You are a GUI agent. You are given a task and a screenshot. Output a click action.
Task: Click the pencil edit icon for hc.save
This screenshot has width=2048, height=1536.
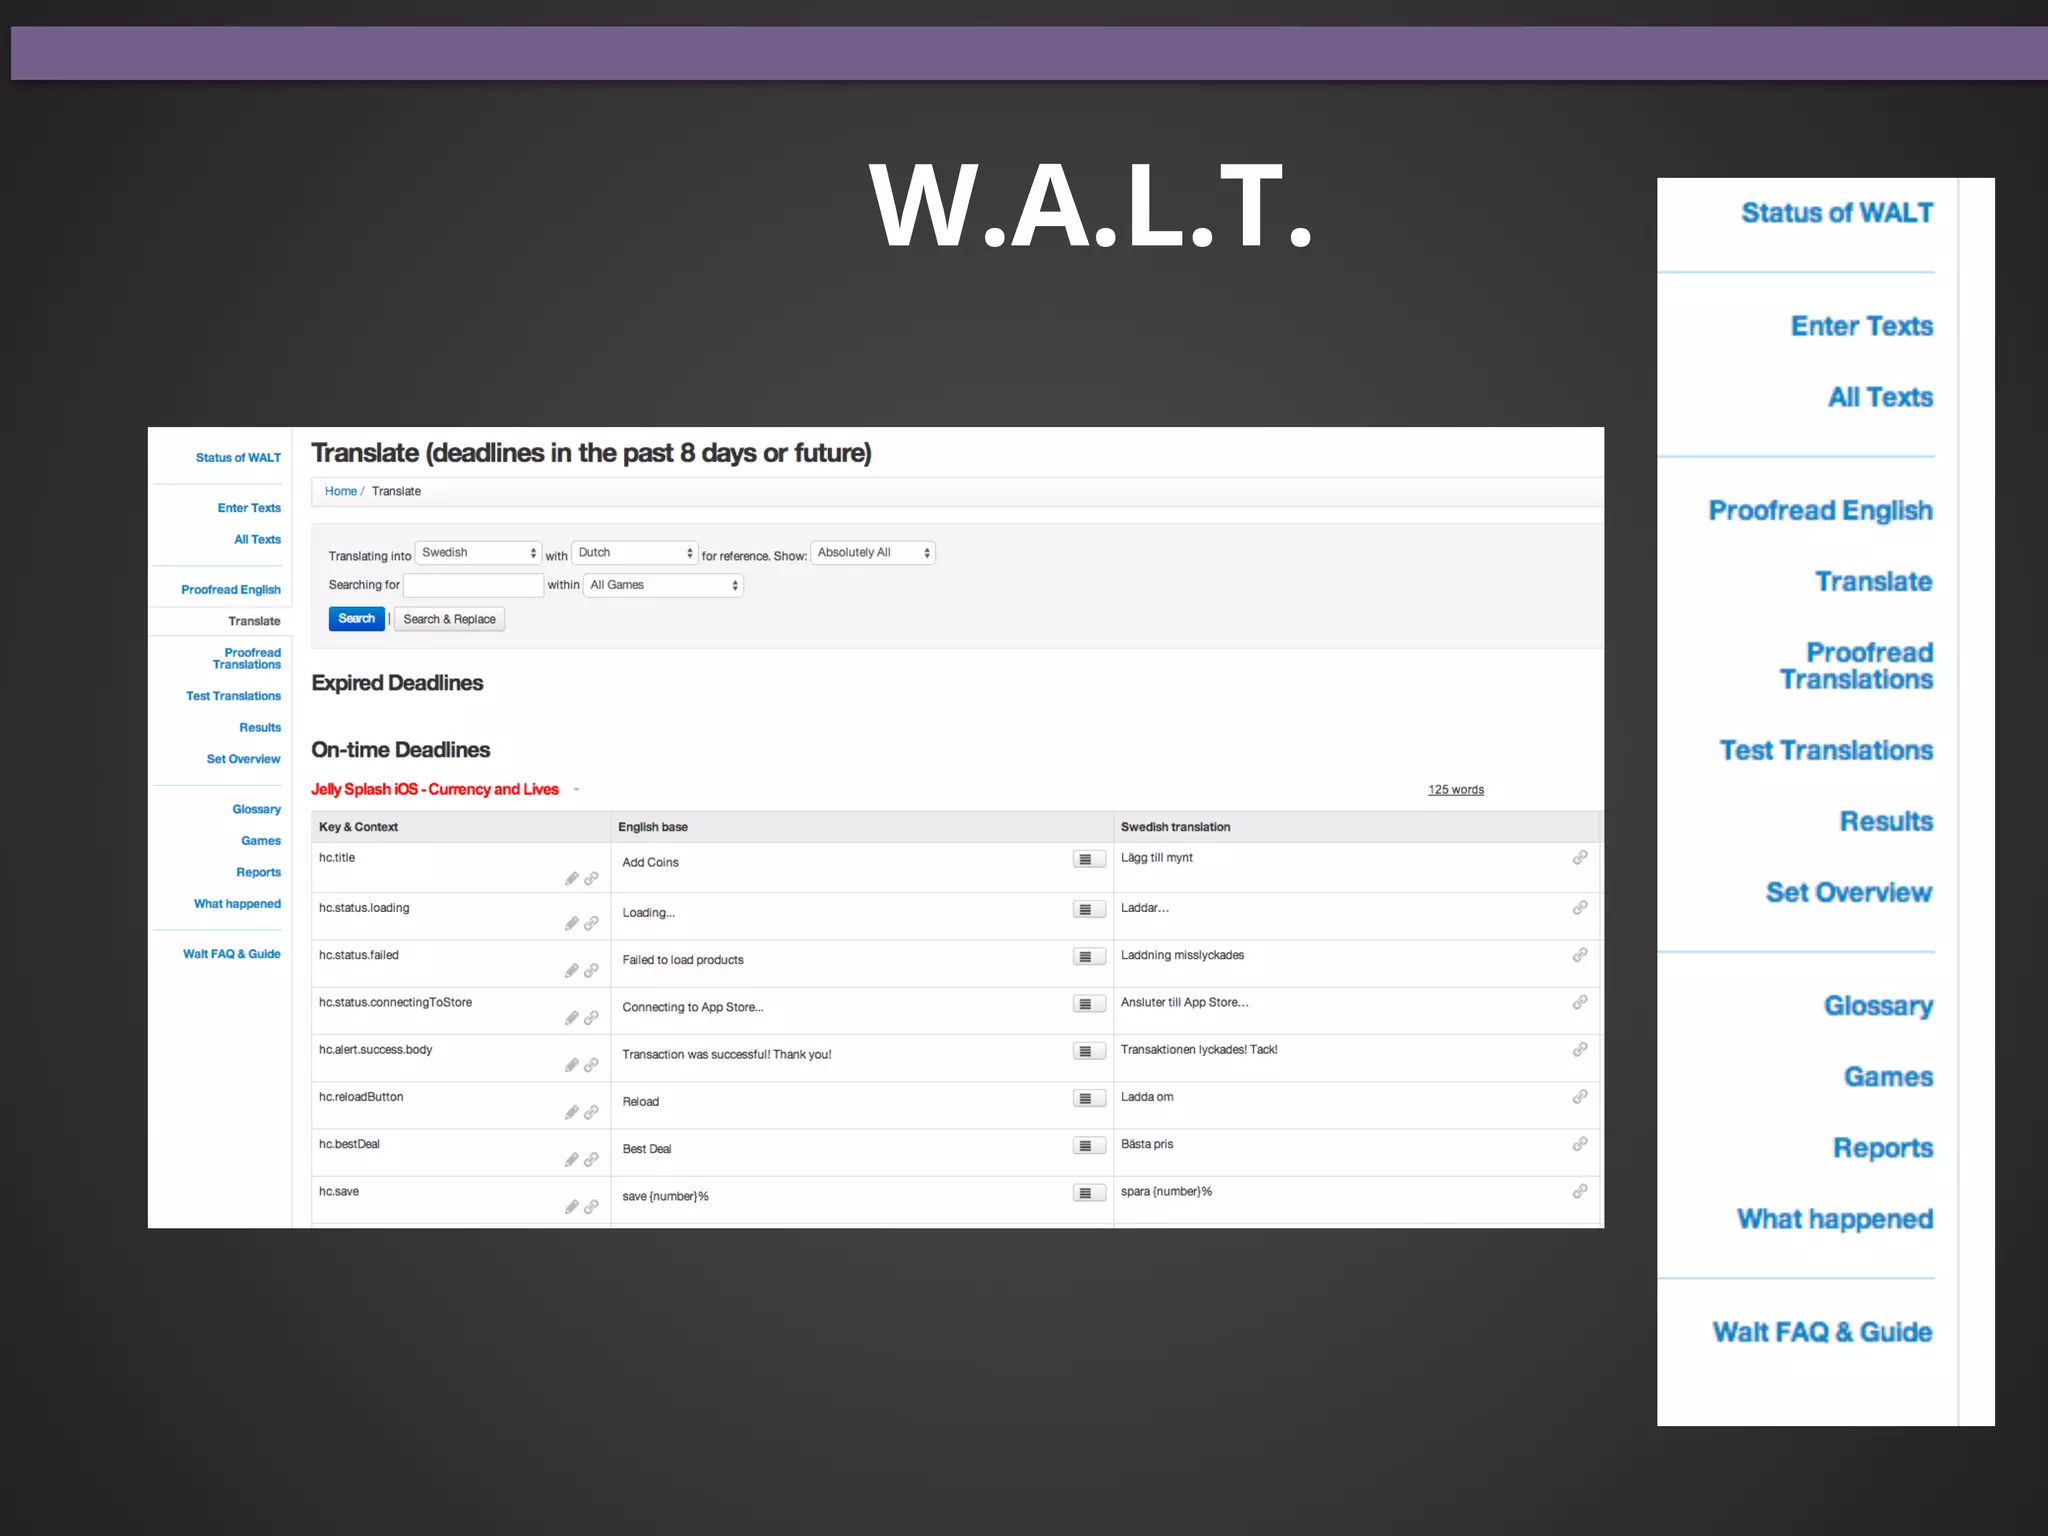pos(571,1207)
